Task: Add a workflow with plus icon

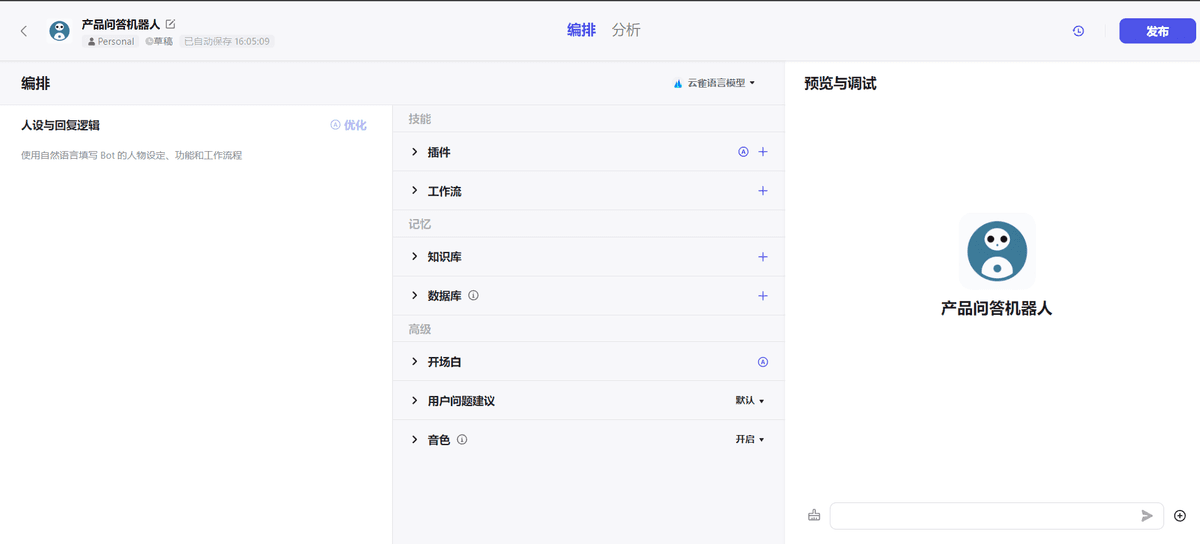Action: click(x=763, y=191)
